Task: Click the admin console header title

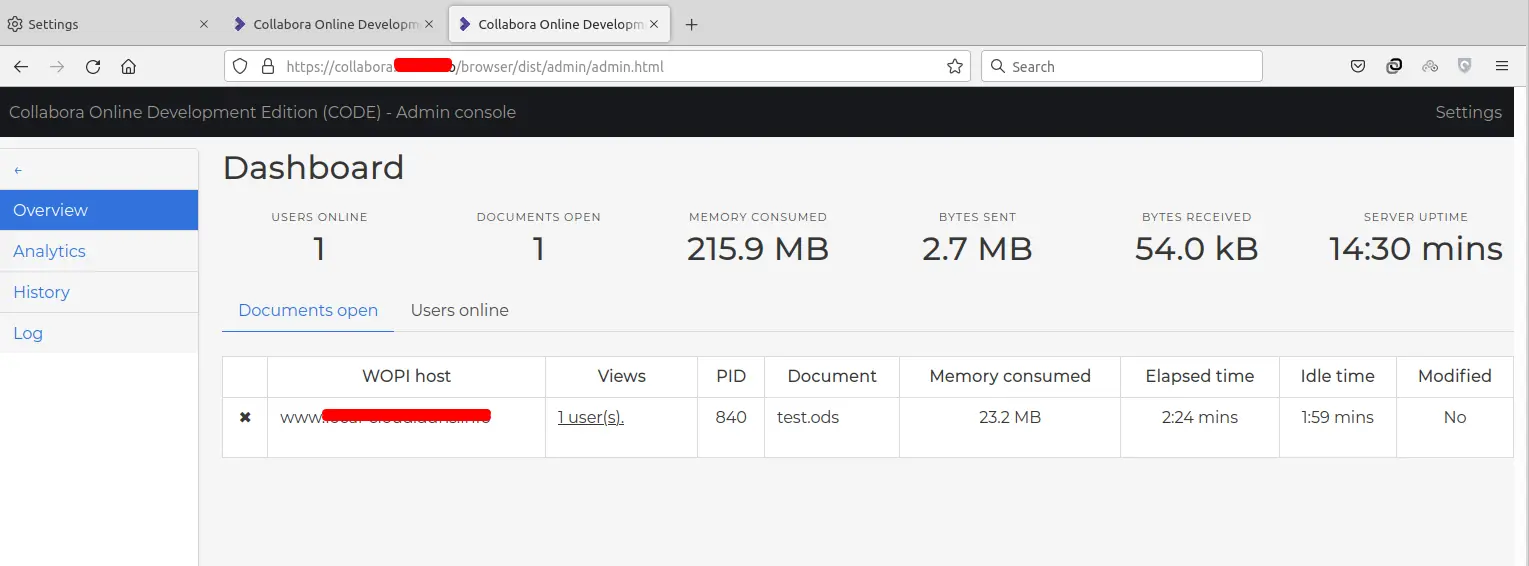Action: [x=263, y=112]
